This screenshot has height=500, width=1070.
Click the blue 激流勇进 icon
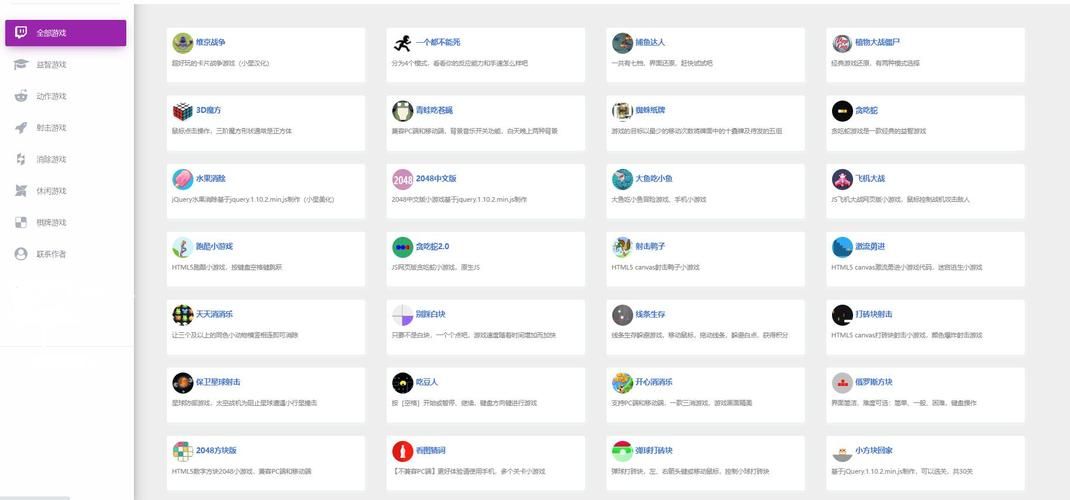(x=842, y=247)
